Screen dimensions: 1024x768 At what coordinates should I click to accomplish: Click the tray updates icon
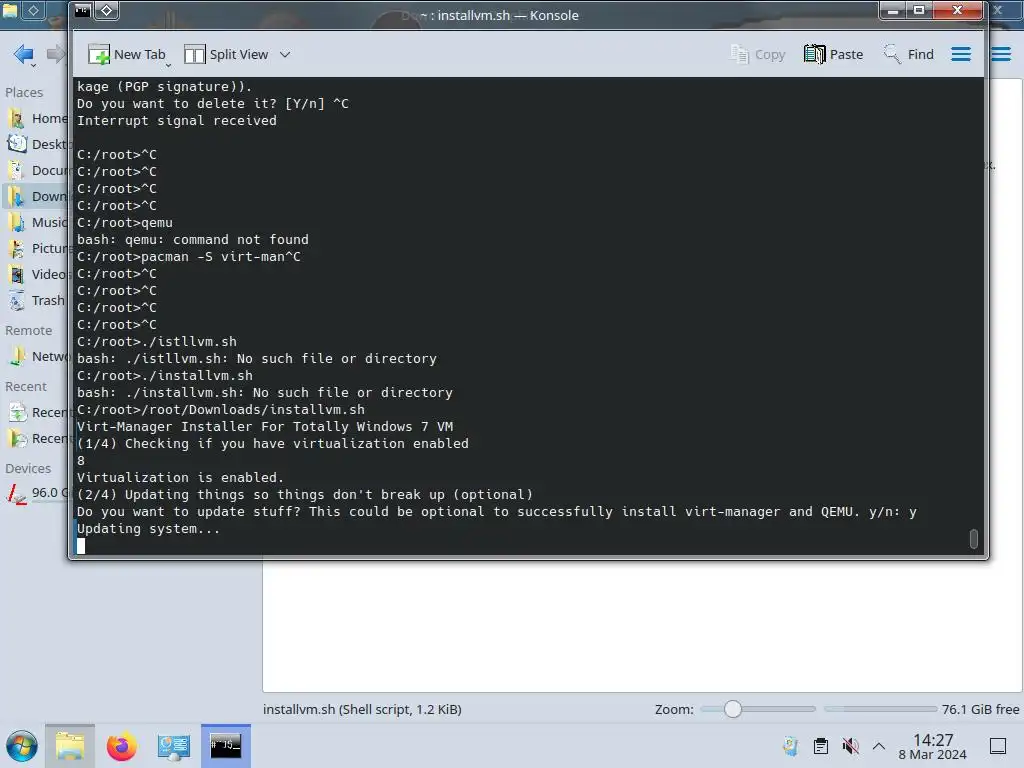[790, 746]
